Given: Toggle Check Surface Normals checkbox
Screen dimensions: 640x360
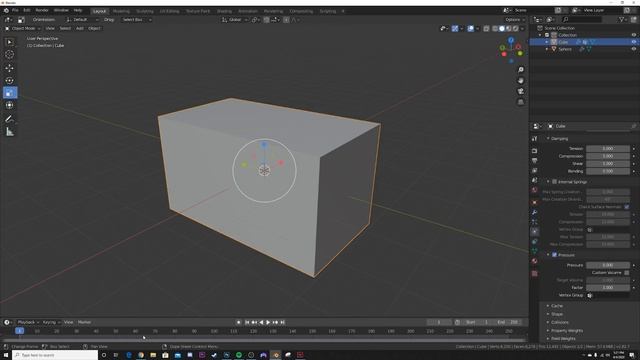Looking at the screenshot, I should tap(627, 207).
